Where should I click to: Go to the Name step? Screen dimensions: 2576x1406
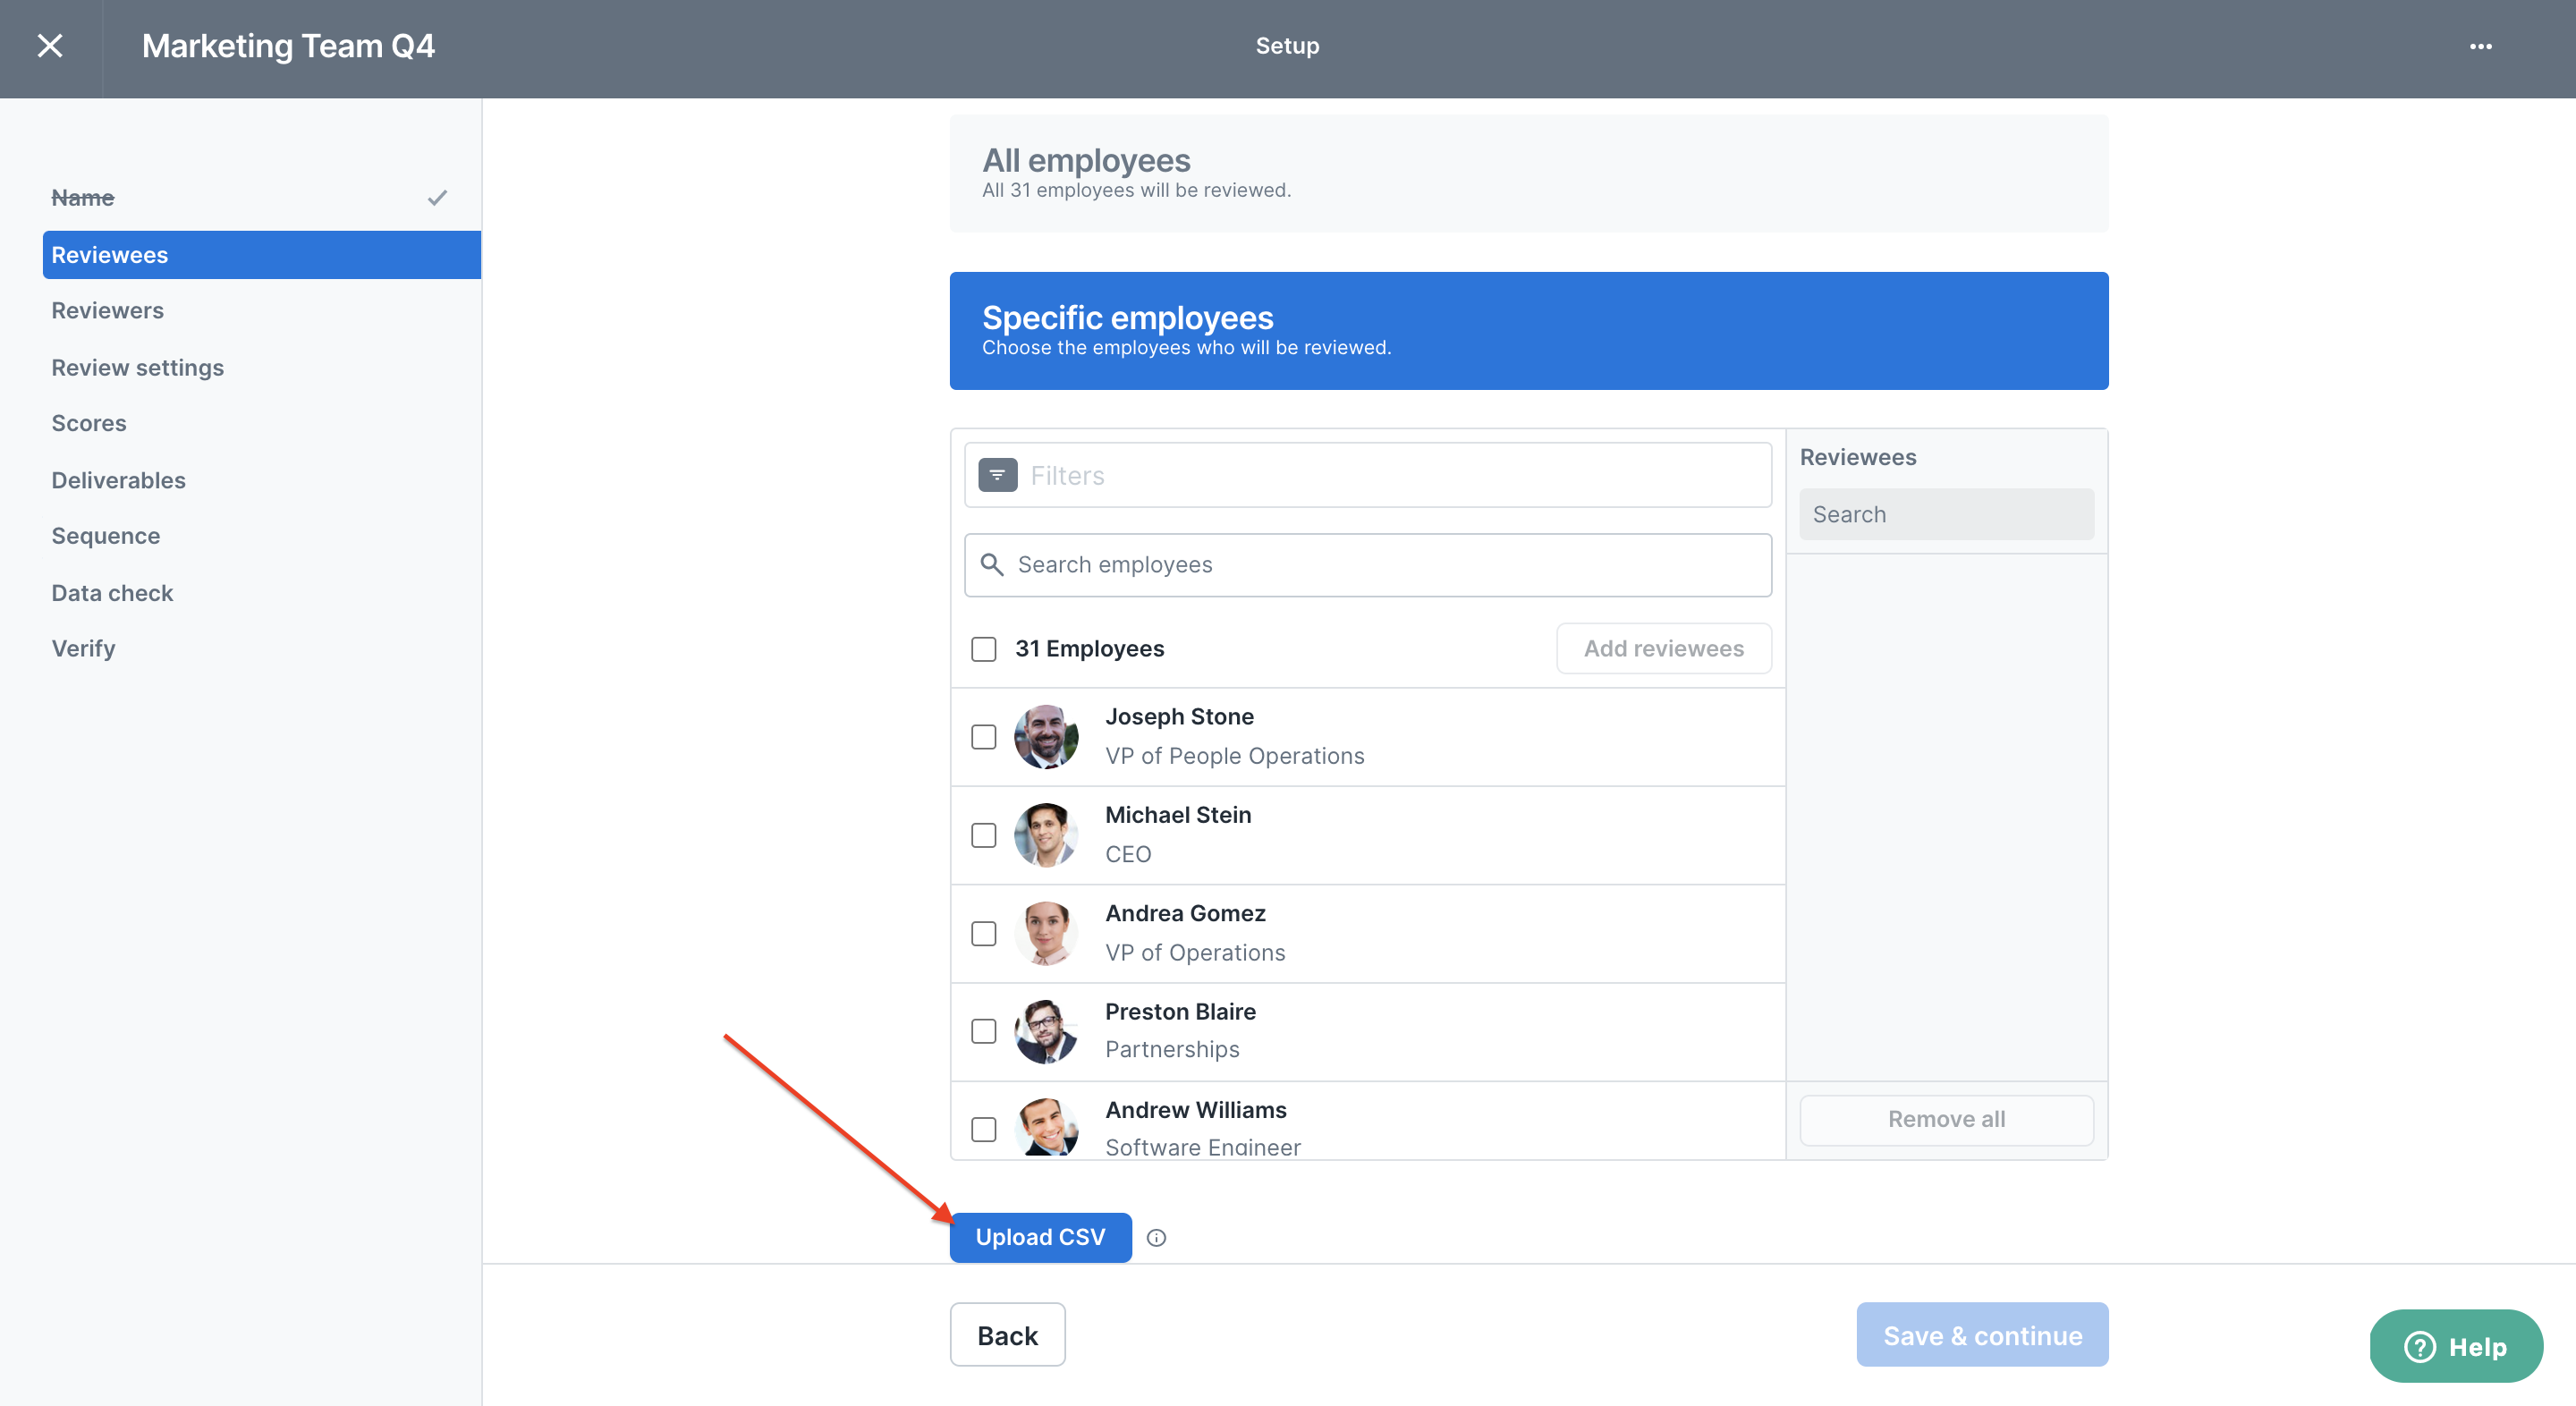(83, 198)
